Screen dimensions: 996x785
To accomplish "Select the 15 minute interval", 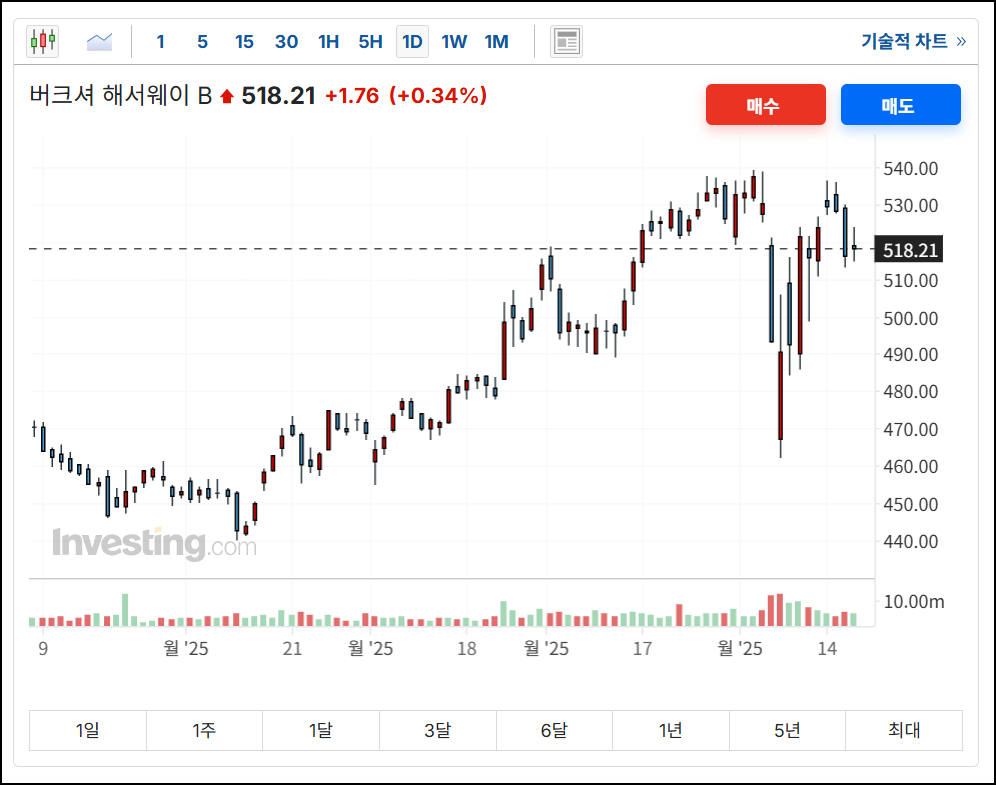I will pos(244,42).
